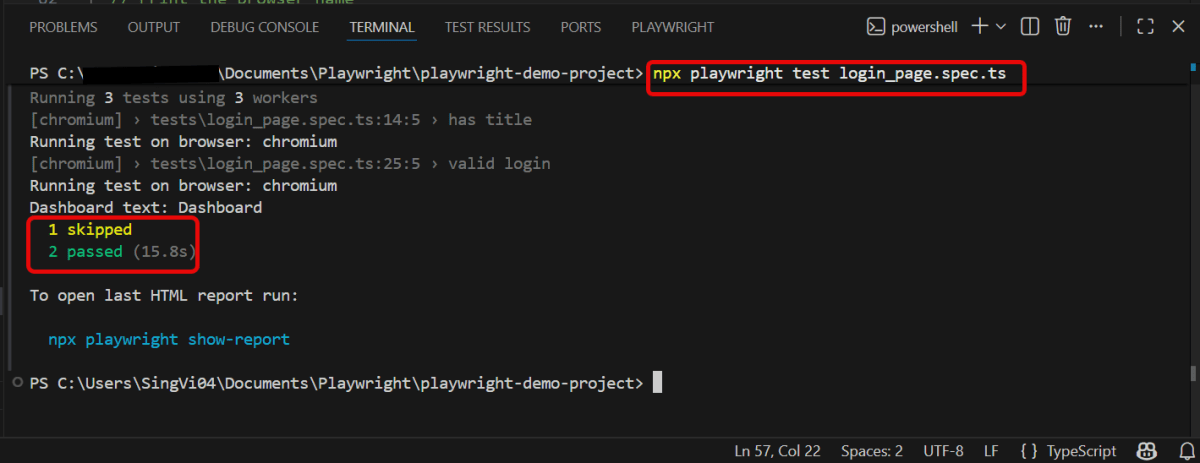Switch to the PLAYWRIGHT tab
The height and width of the screenshot is (463, 1200).
(672, 27)
